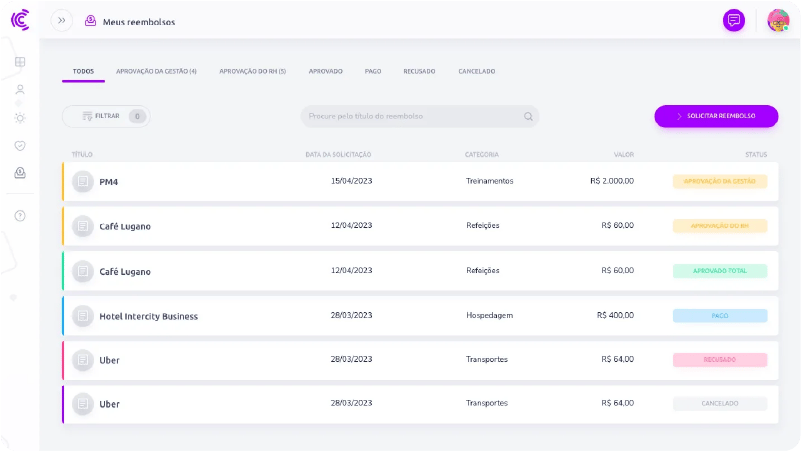Screen dimensions: 801x451
Task: Open the user avatar menu
Action: (778, 20)
